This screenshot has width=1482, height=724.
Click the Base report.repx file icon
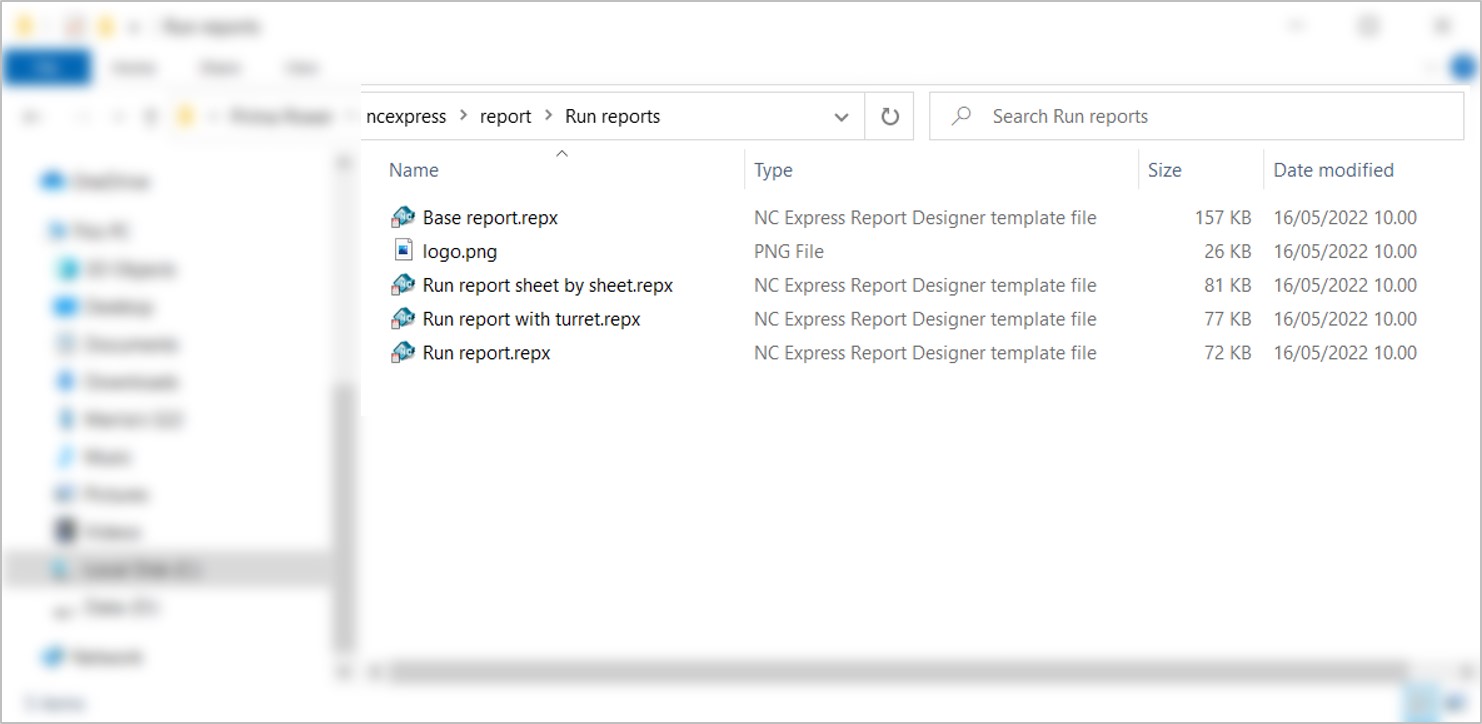click(403, 217)
